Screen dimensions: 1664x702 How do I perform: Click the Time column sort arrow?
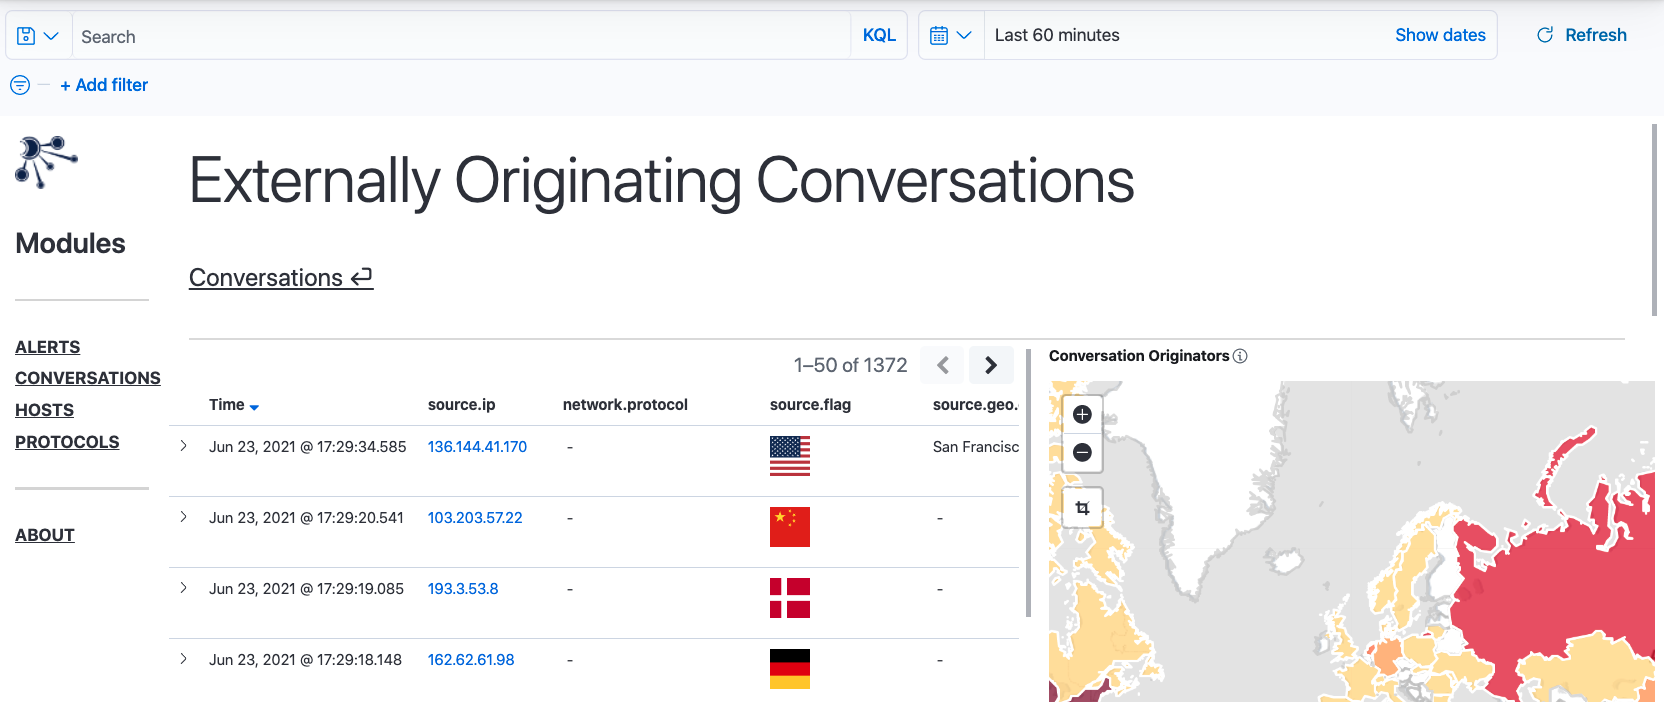click(x=254, y=407)
